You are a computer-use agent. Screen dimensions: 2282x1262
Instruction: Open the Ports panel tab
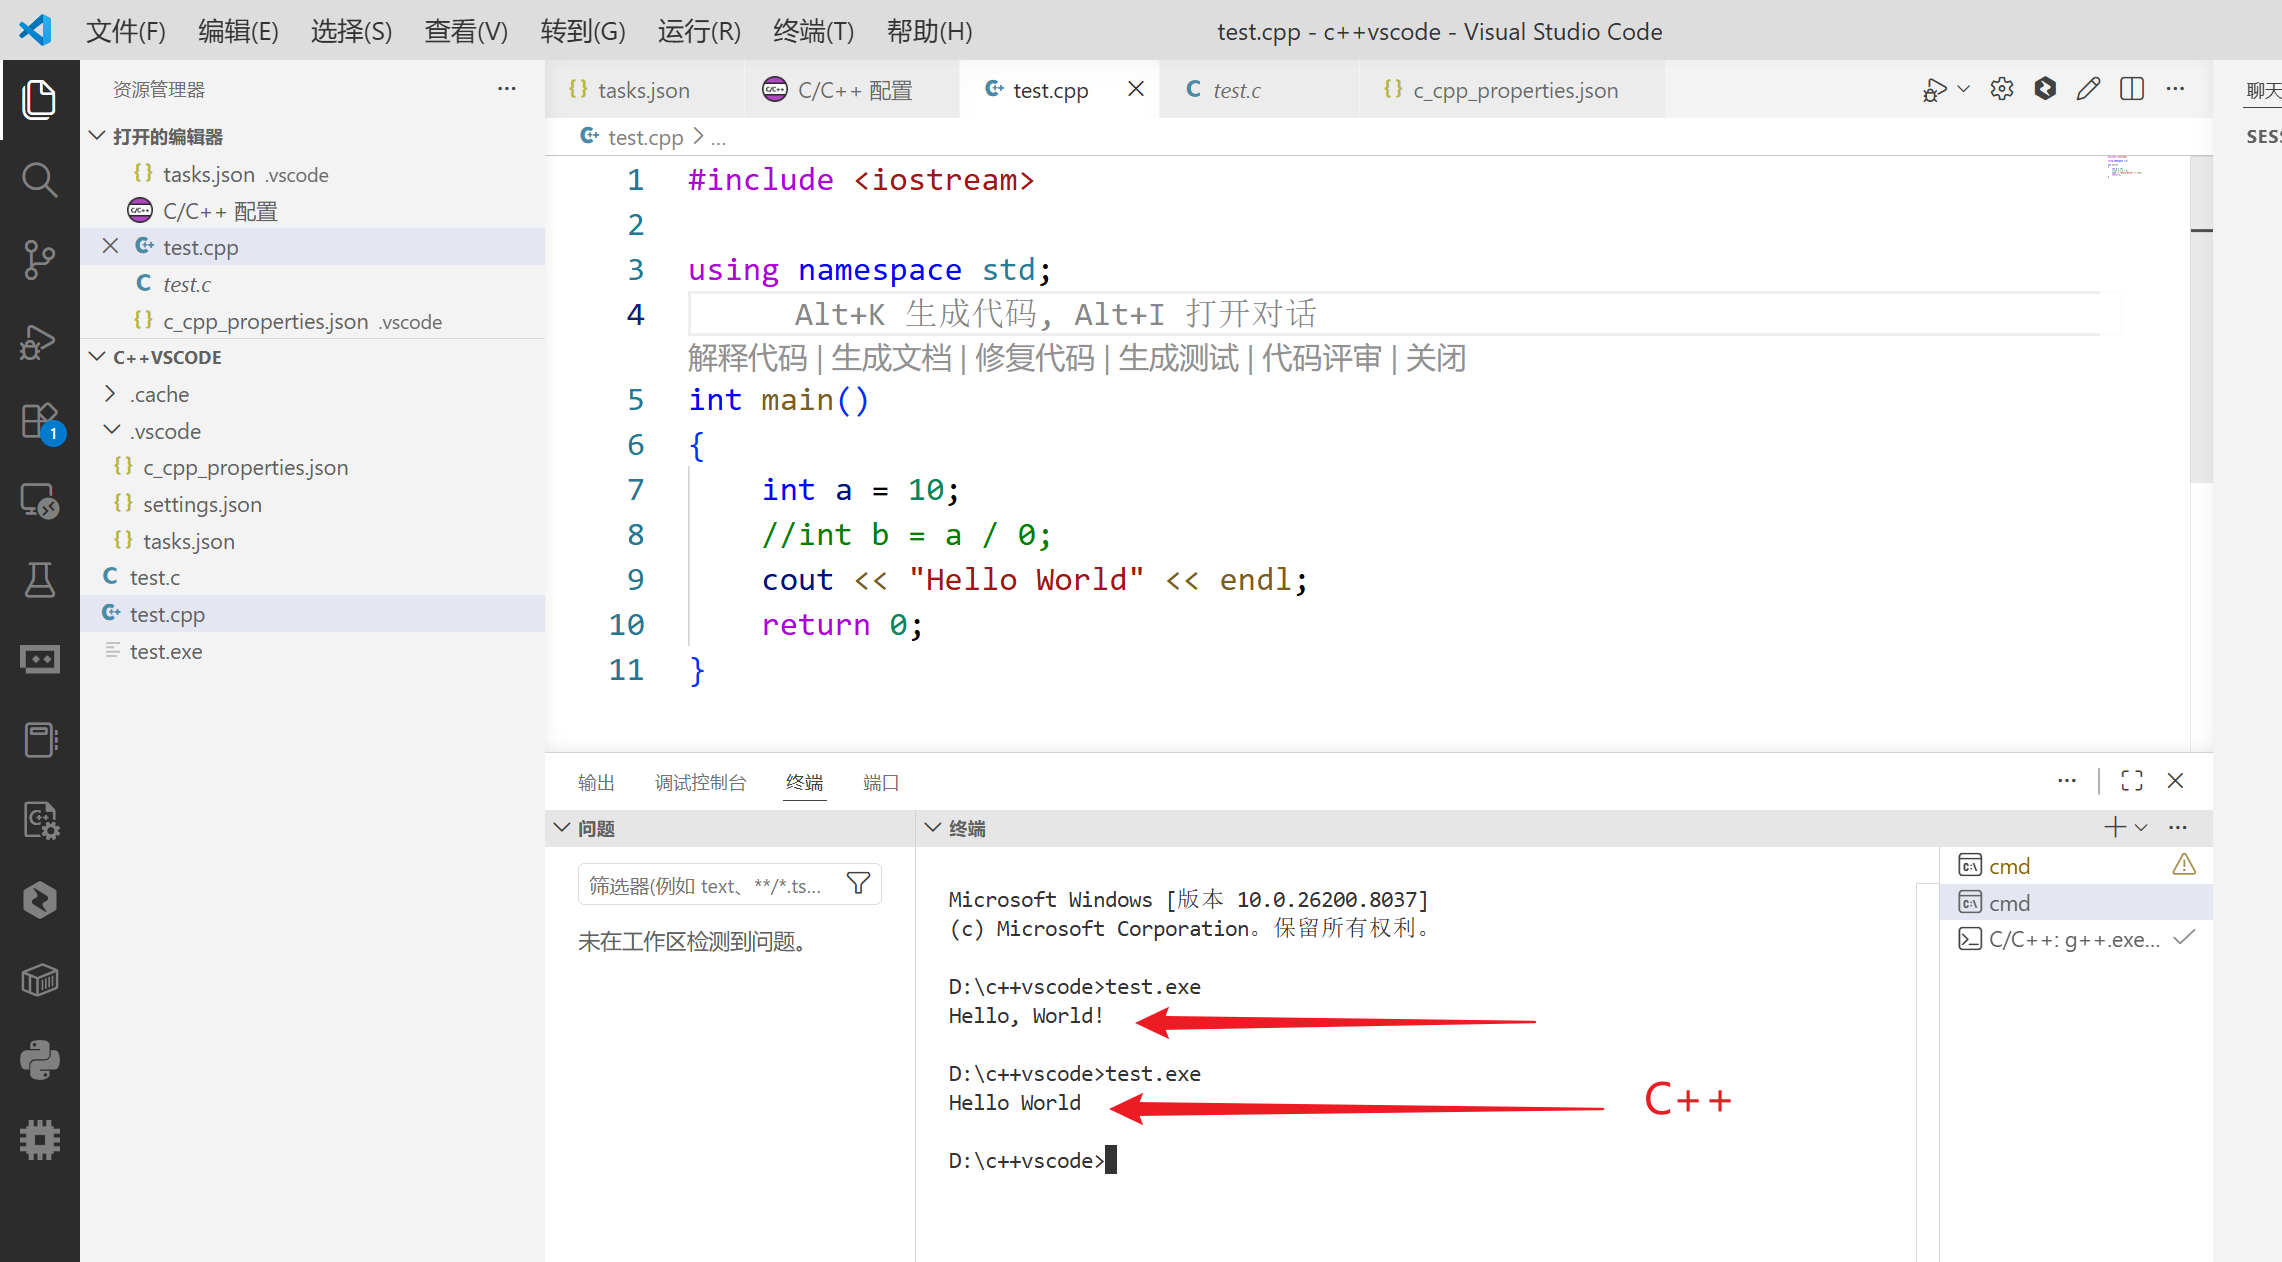880,782
